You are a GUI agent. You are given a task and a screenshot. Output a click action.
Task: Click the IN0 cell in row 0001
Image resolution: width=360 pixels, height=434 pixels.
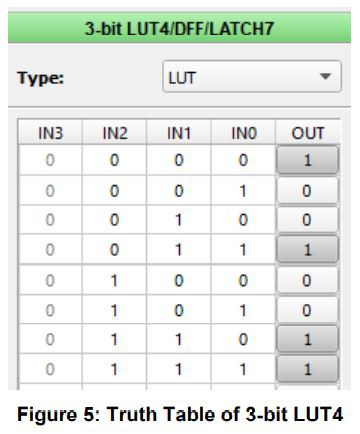pos(243,191)
